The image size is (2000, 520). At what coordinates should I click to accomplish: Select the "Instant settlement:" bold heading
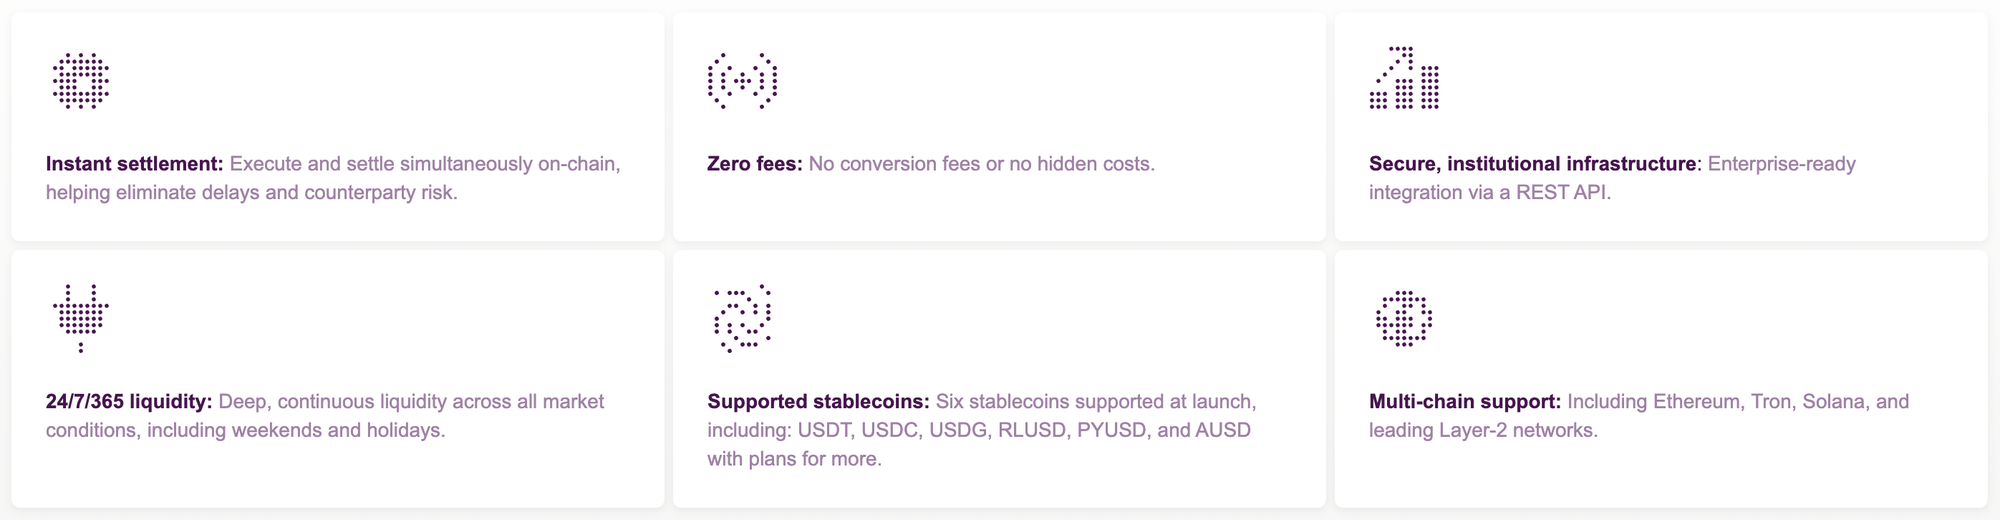[134, 164]
